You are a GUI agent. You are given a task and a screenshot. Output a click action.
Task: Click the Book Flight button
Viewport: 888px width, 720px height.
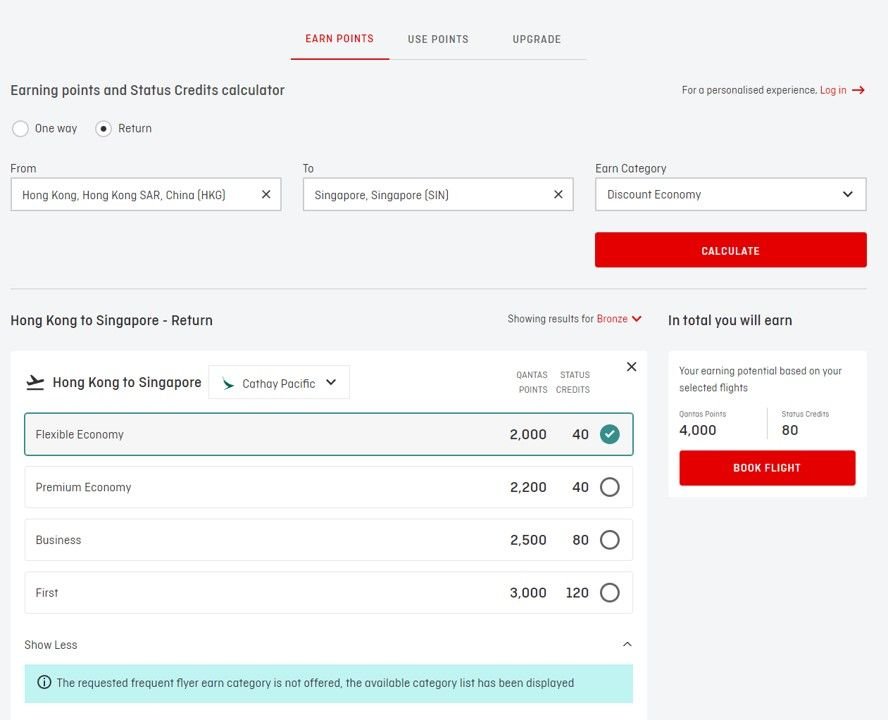767,467
